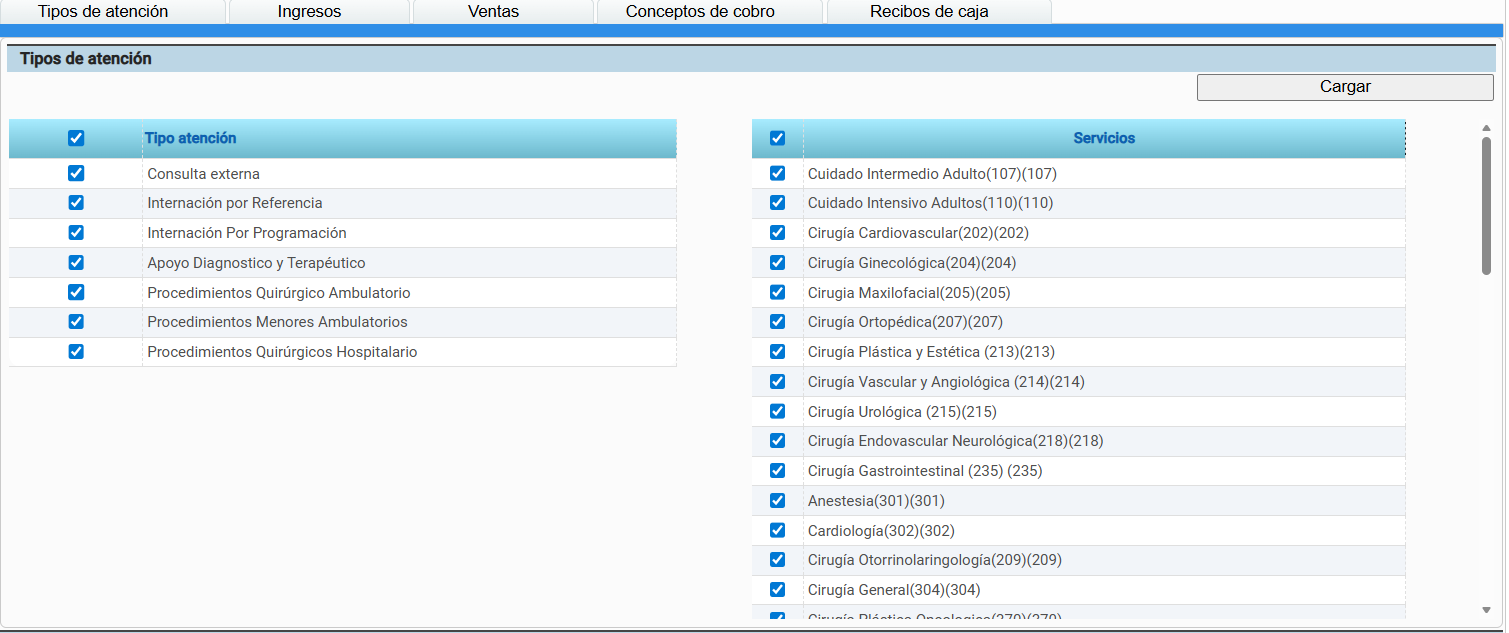Open Conceptos de cobro tab
The height and width of the screenshot is (633, 1509).
pyautogui.click(x=700, y=12)
